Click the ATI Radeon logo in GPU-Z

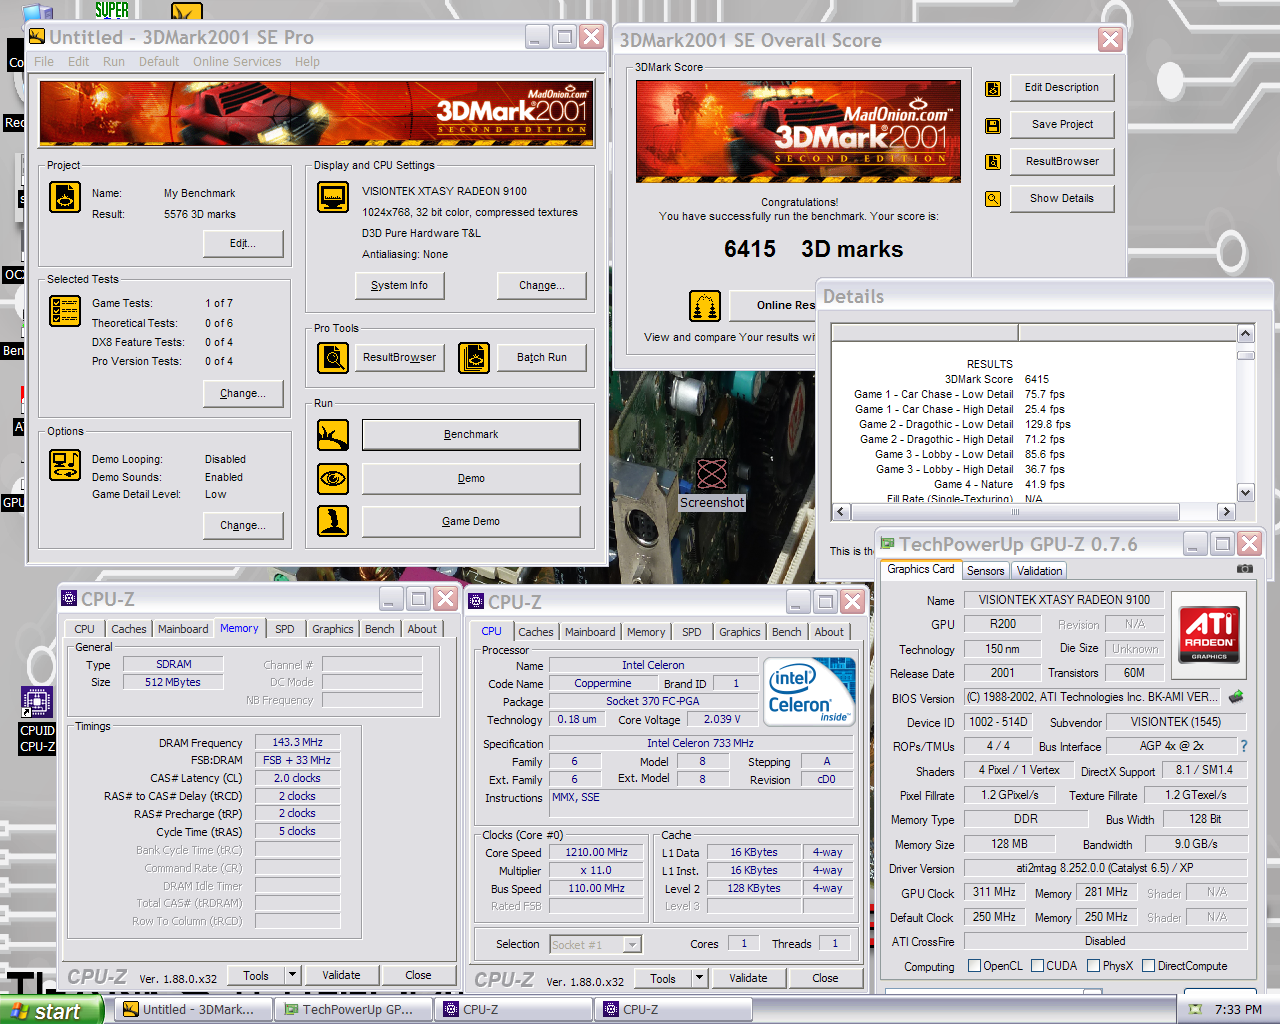(x=1209, y=633)
